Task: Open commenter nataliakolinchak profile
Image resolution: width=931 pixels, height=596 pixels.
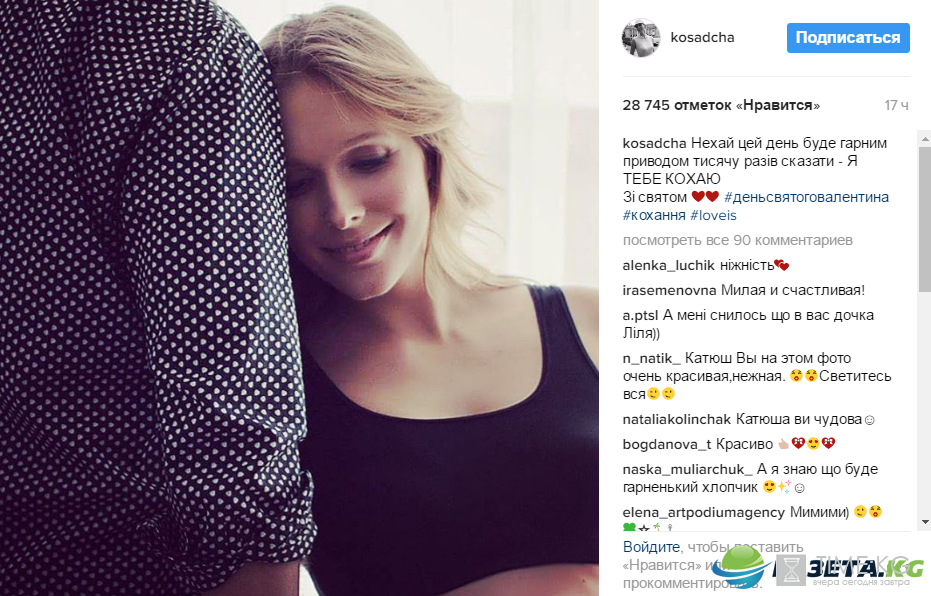Action: pos(676,419)
